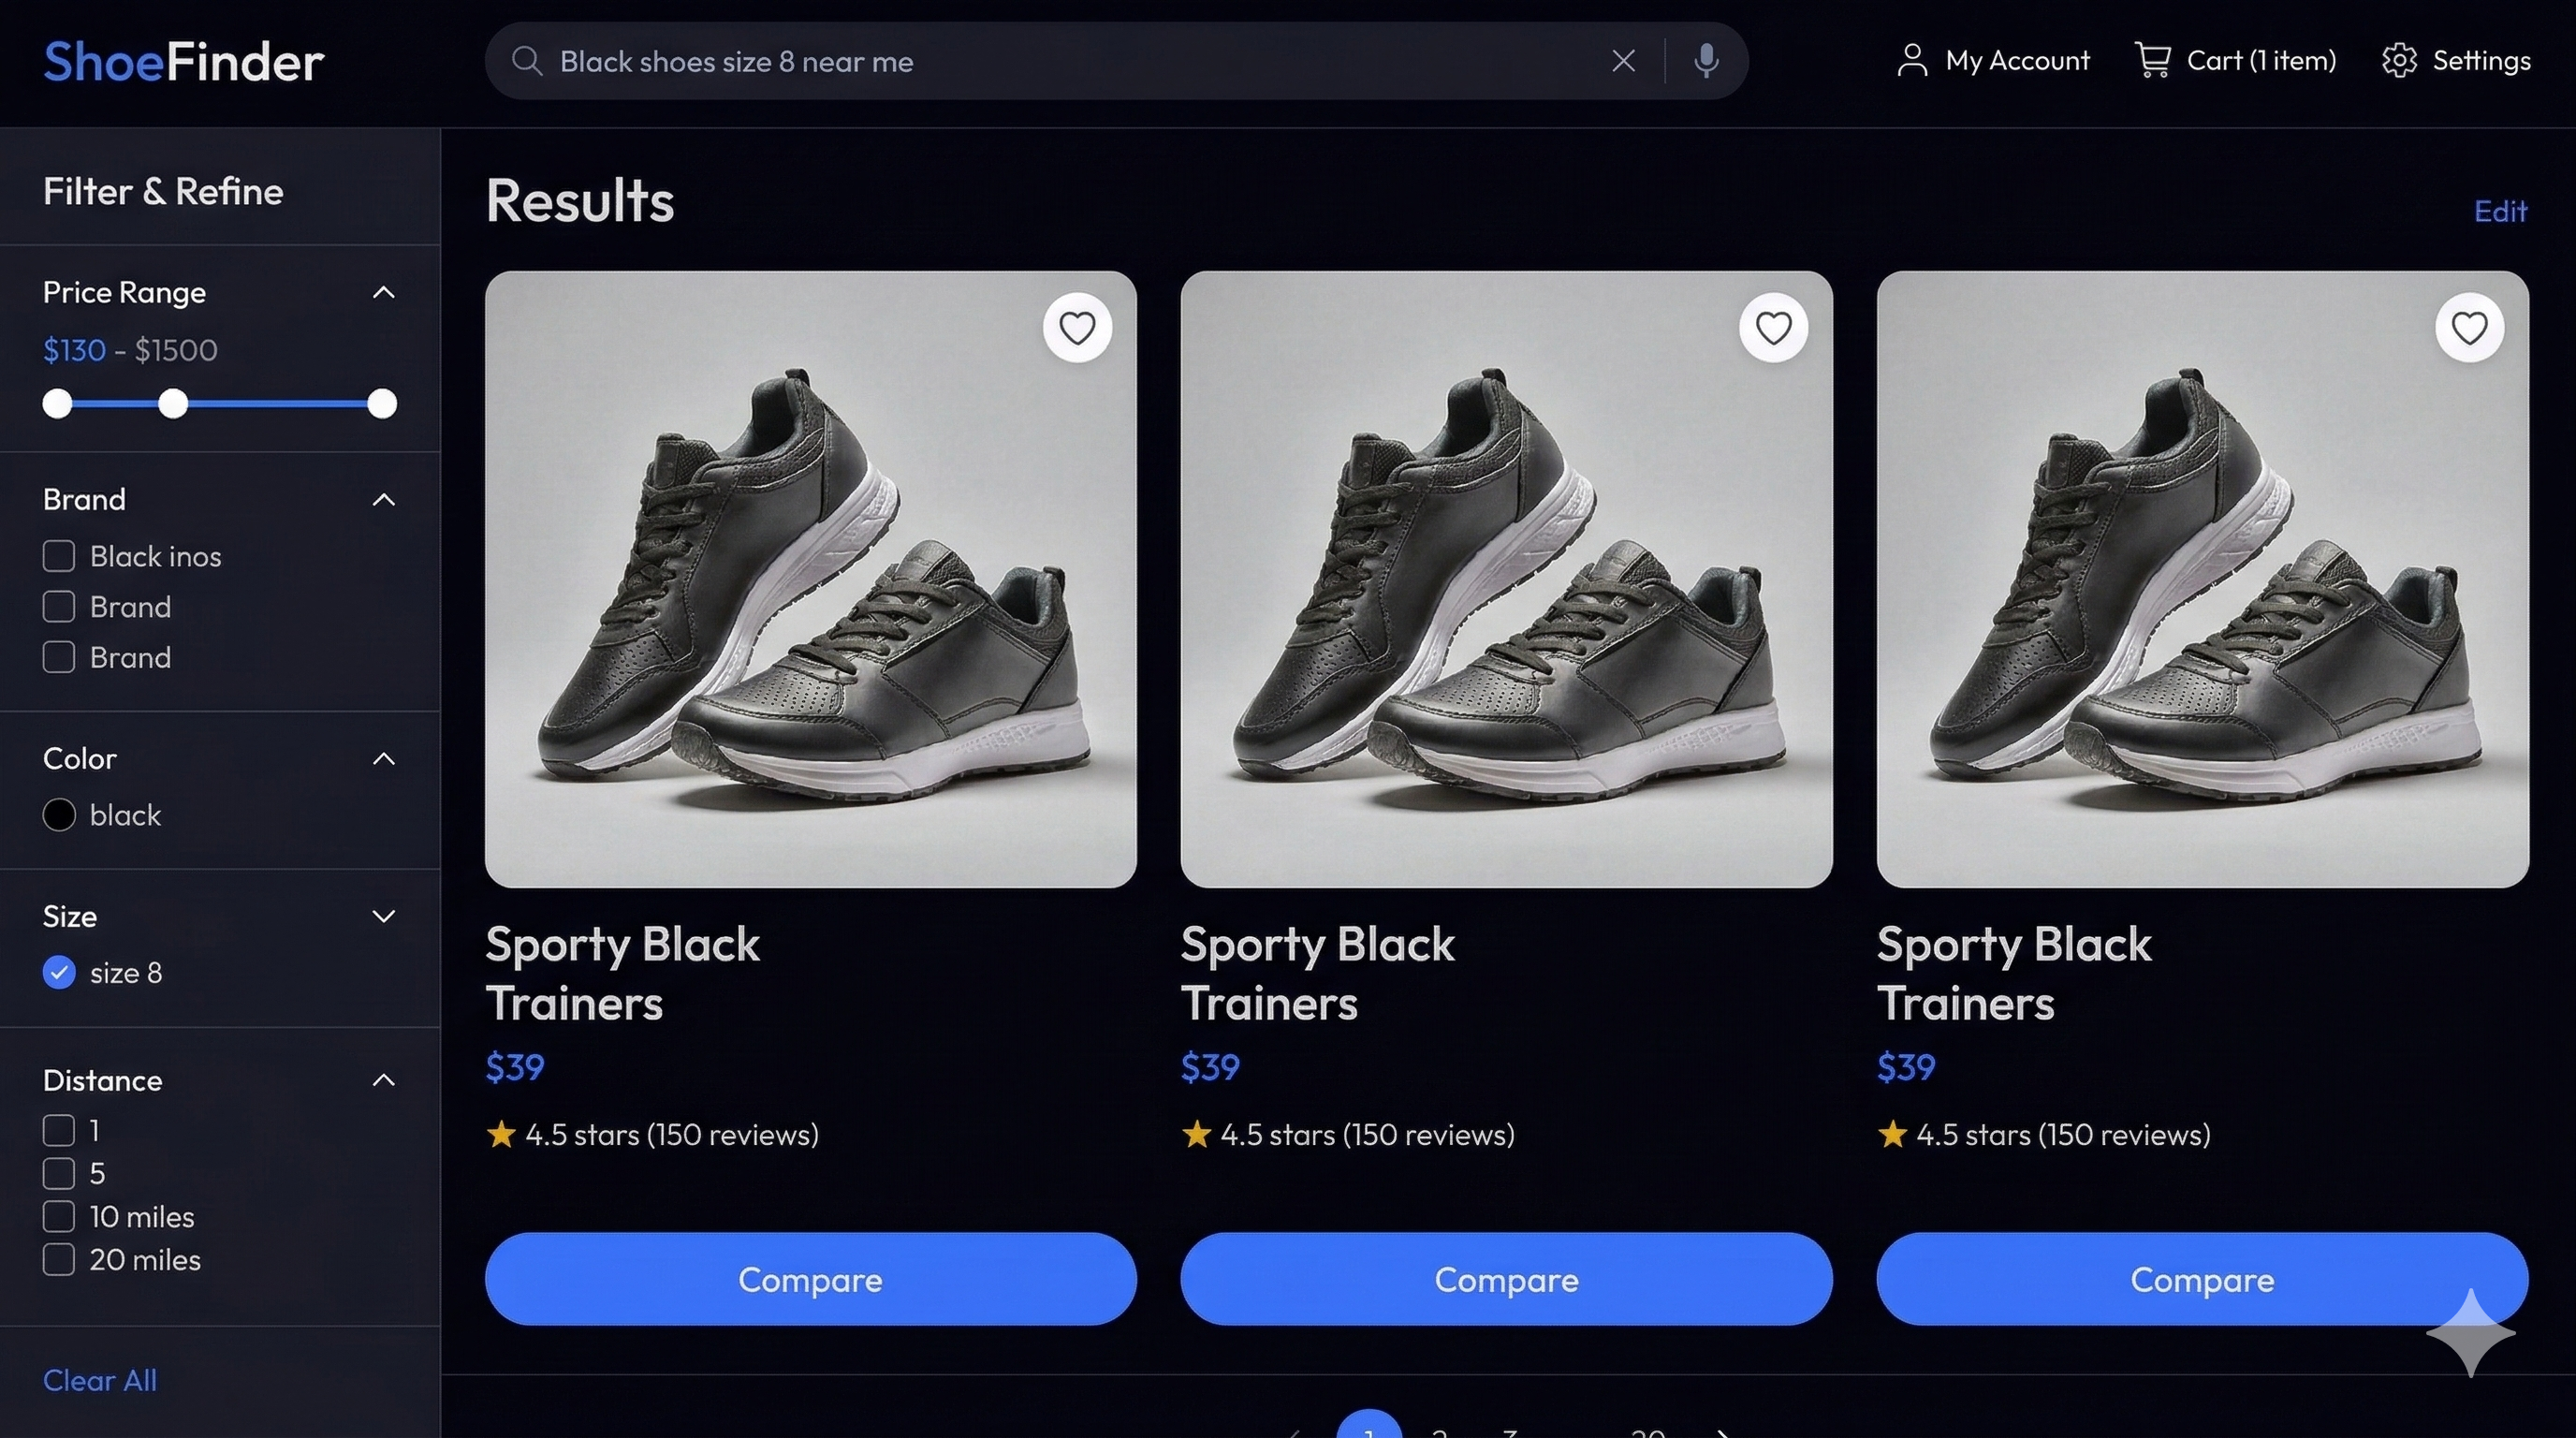Open My Account menu

tap(1992, 60)
